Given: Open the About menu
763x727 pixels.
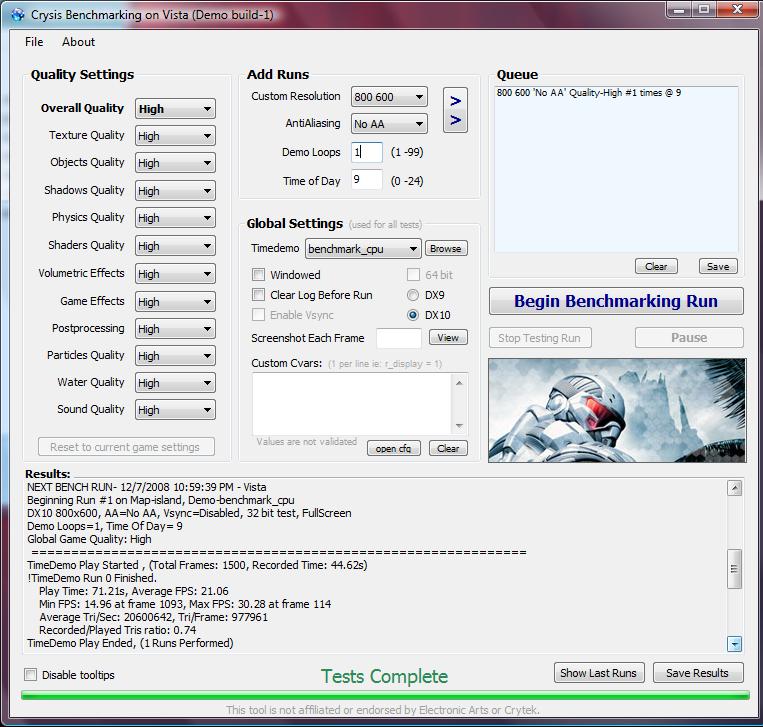Looking at the screenshot, I should [x=78, y=42].
